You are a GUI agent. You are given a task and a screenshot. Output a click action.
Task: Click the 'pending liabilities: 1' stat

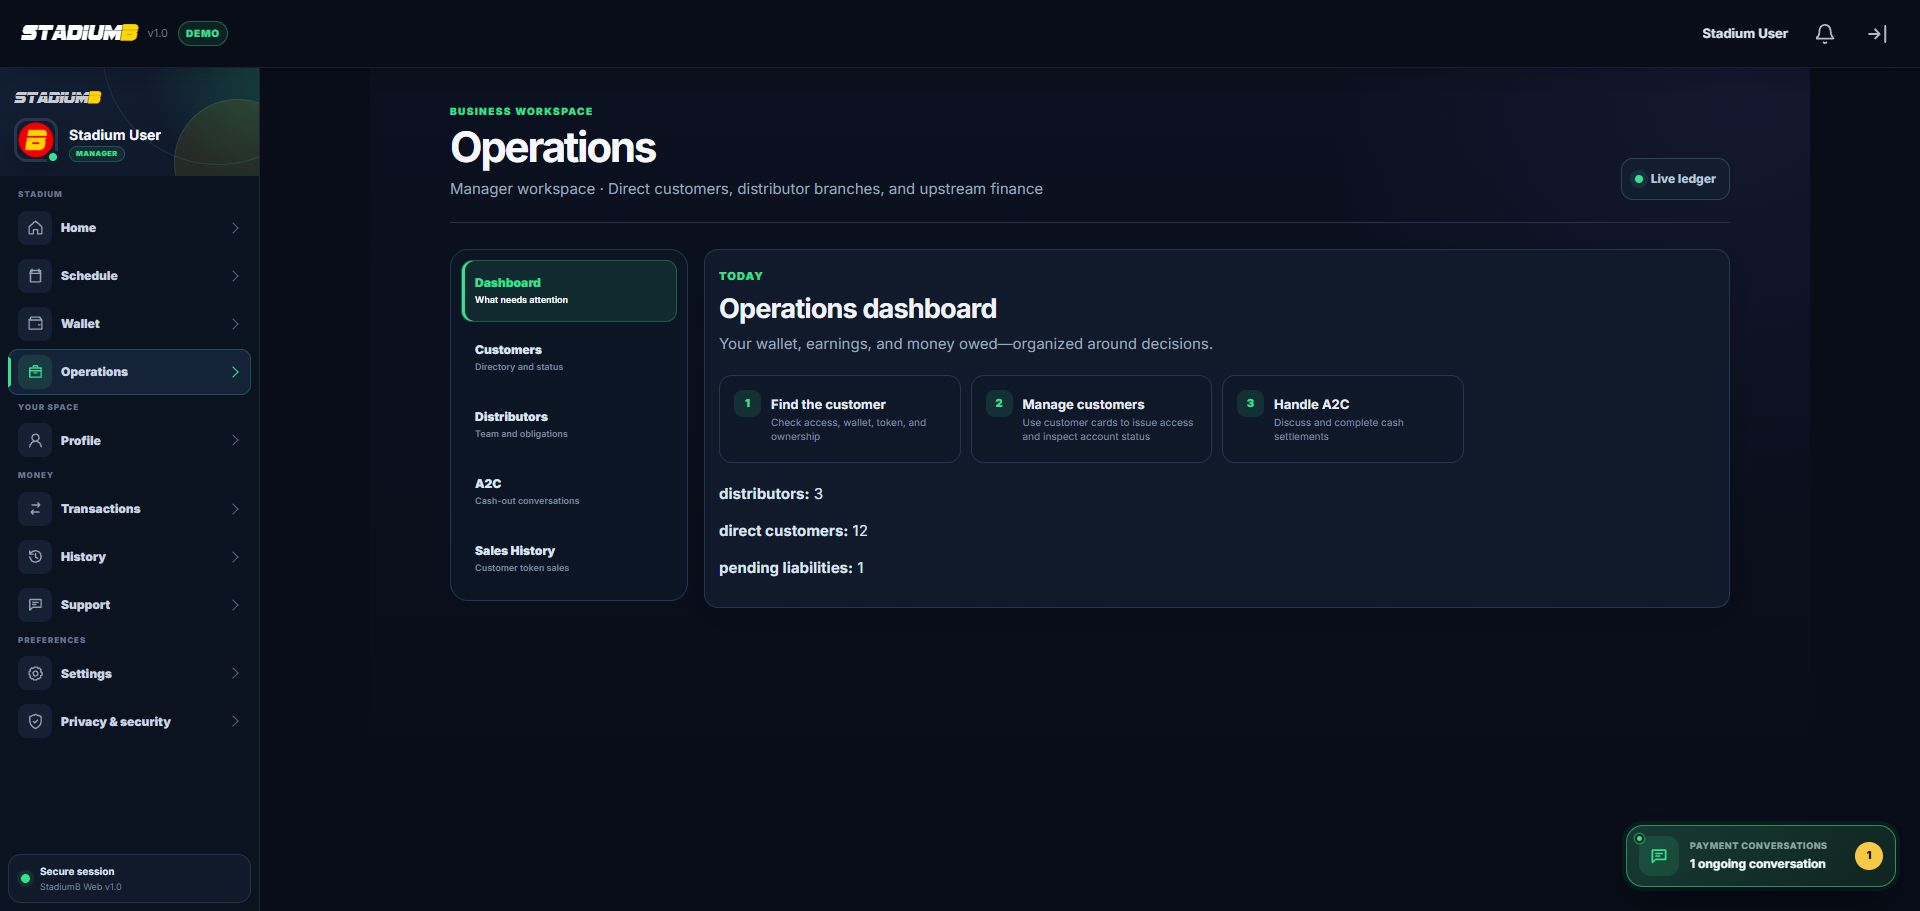pyautogui.click(x=791, y=568)
